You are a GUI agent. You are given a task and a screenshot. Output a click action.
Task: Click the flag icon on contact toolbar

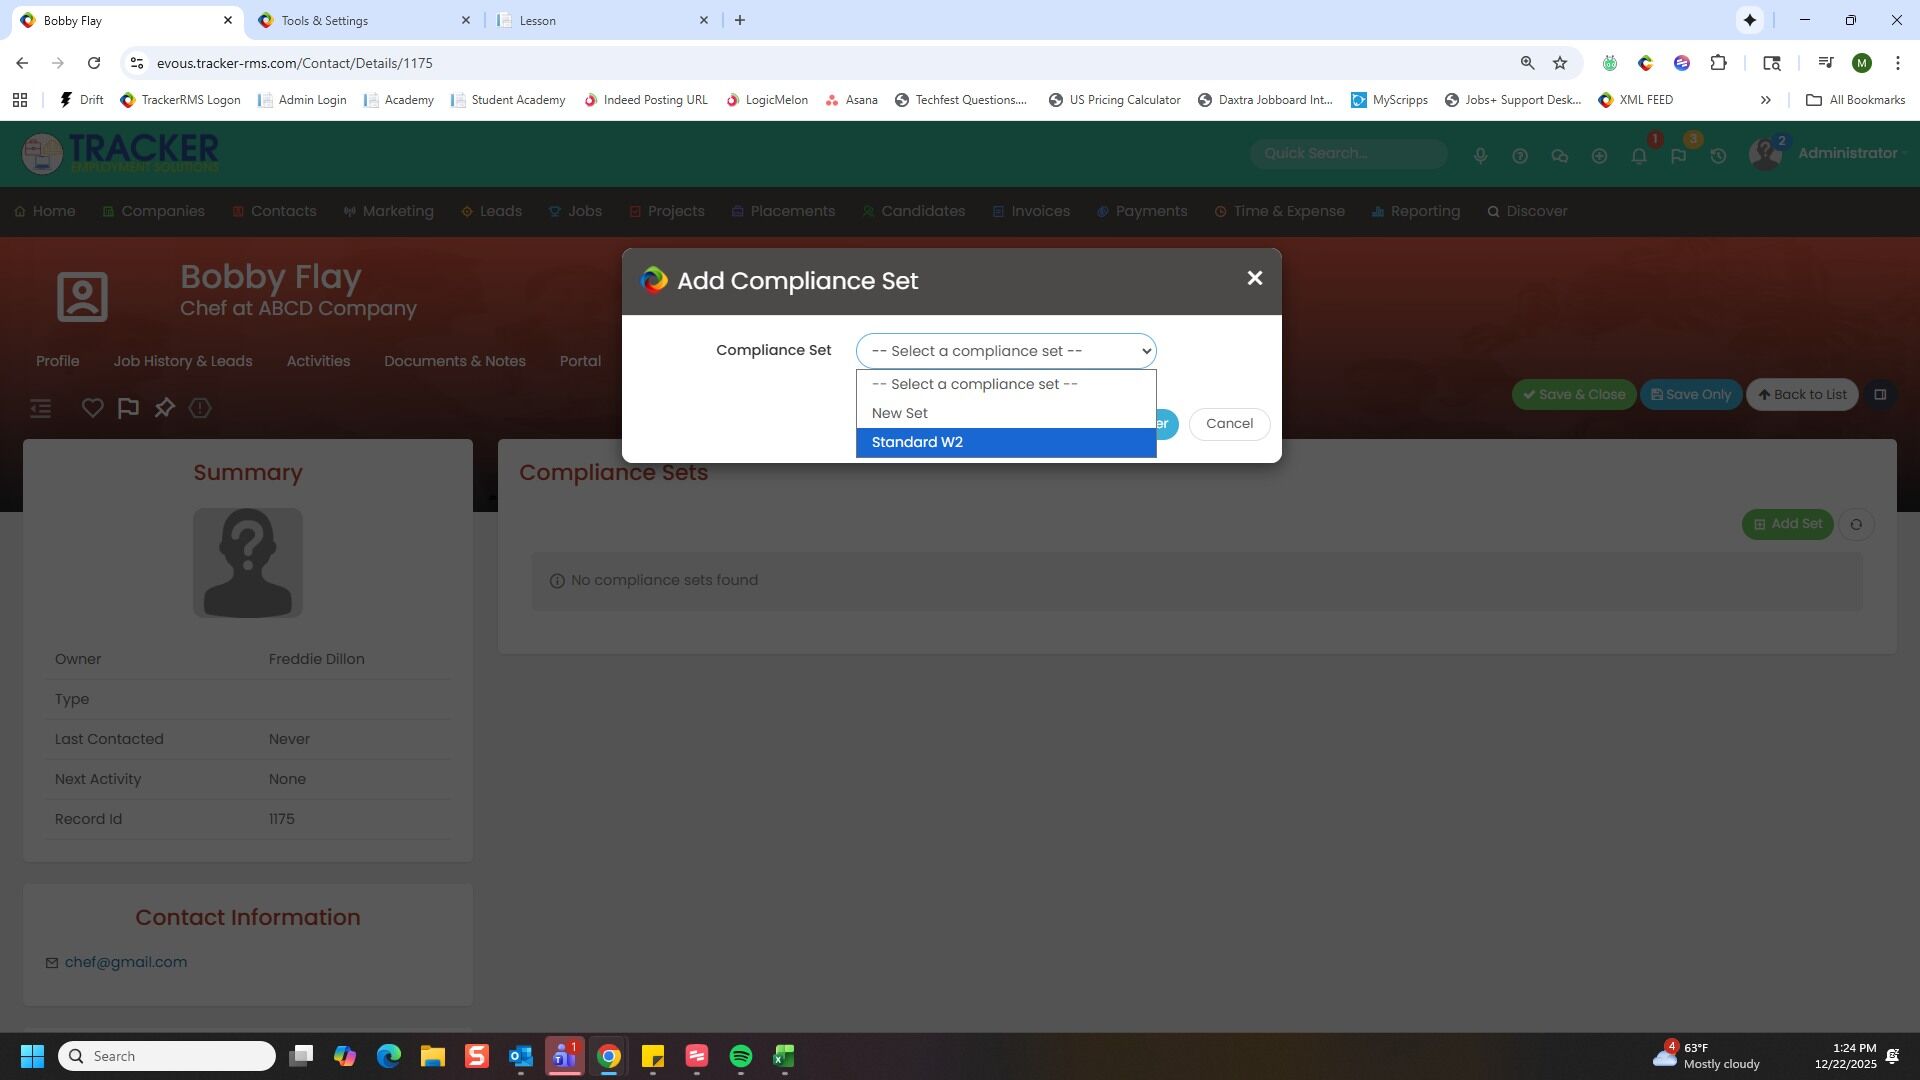click(x=128, y=408)
